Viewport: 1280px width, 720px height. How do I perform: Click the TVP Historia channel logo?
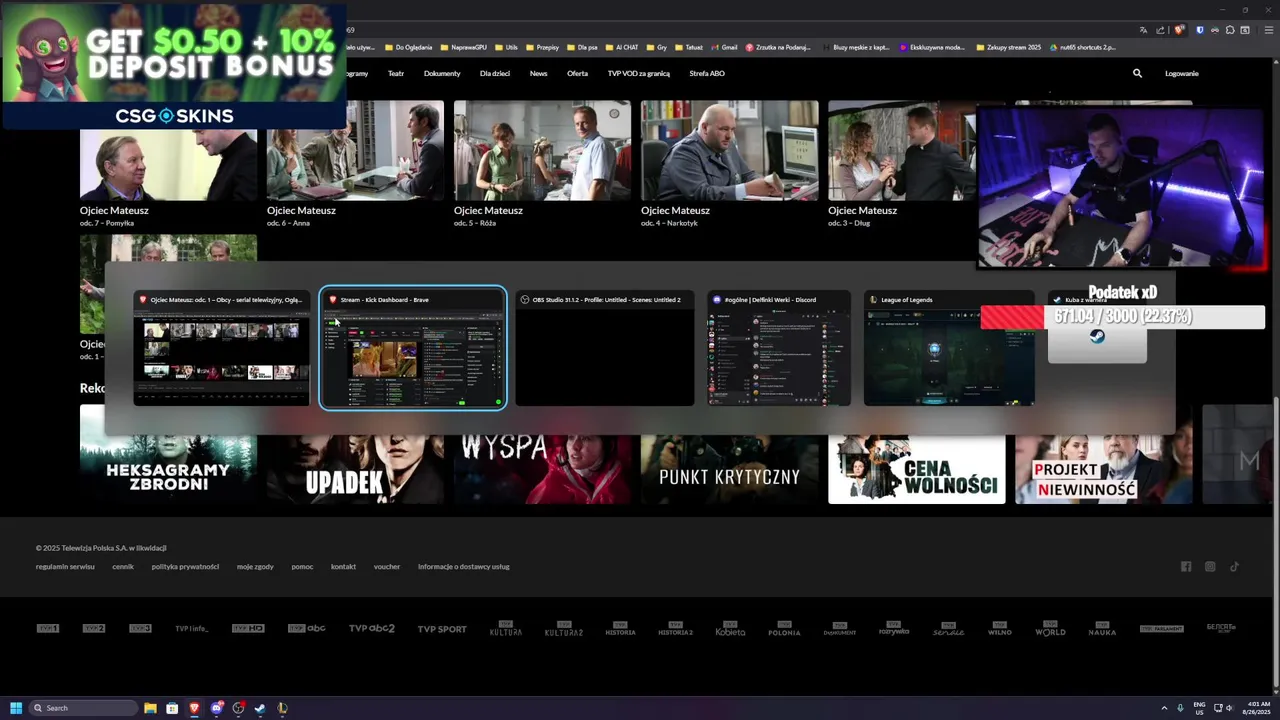620,628
